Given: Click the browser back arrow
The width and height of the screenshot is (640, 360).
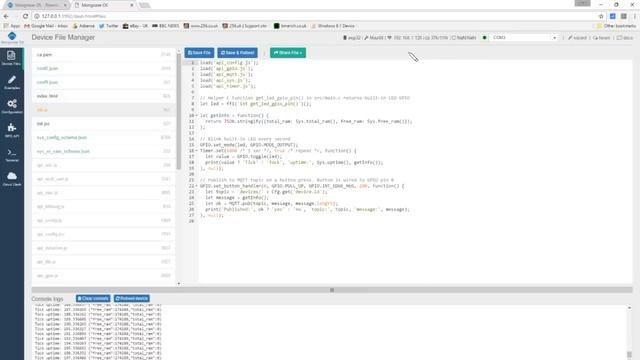Looking at the screenshot, I should 6,16.
